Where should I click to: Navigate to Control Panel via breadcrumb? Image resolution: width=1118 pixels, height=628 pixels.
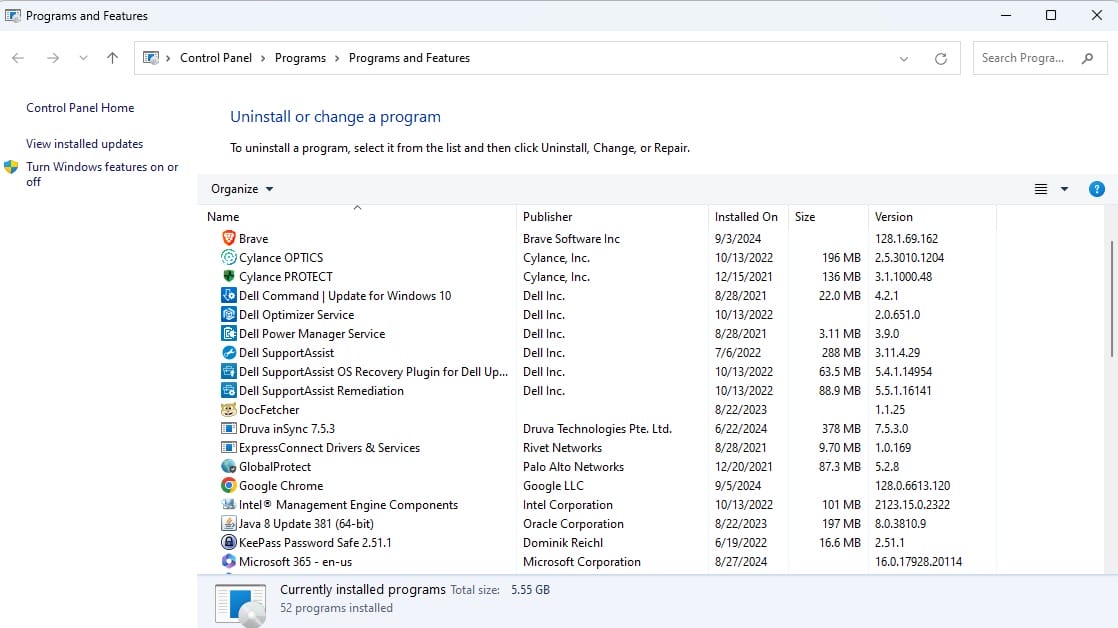click(x=216, y=58)
